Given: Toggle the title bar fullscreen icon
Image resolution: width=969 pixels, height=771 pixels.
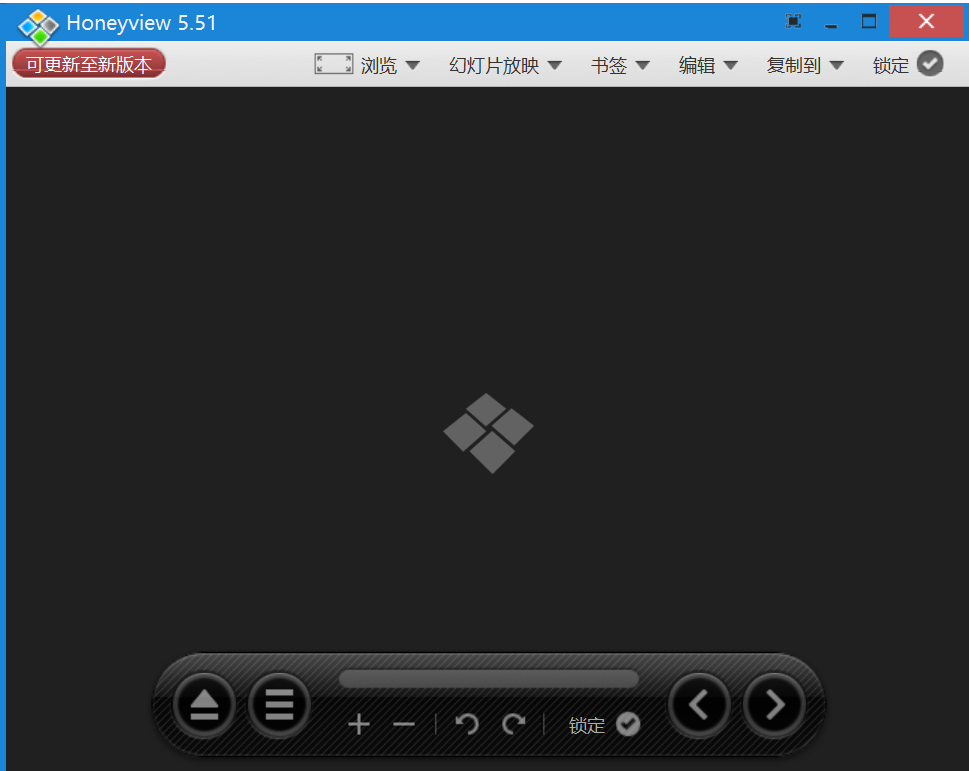Looking at the screenshot, I should [x=793, y=21].
